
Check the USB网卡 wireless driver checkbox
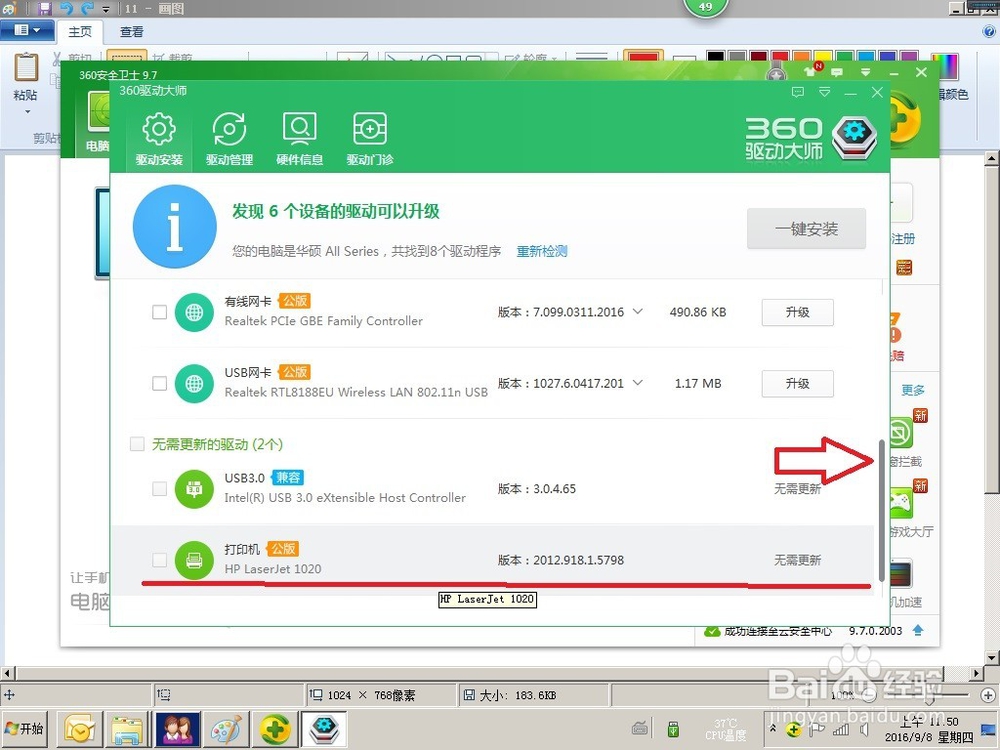coord(158,383)
